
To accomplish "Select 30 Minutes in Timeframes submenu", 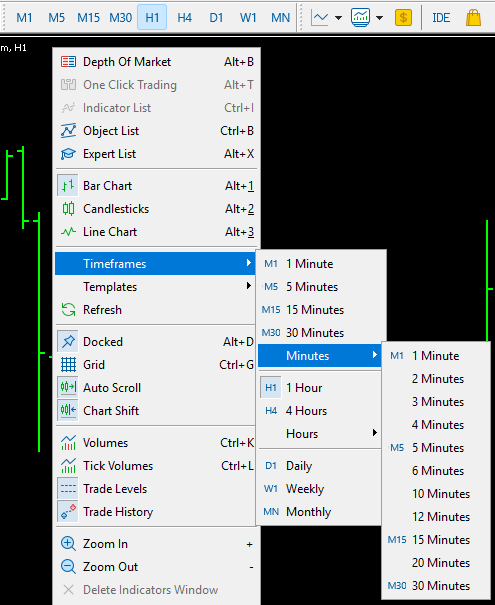I will [x=320, y=333].
